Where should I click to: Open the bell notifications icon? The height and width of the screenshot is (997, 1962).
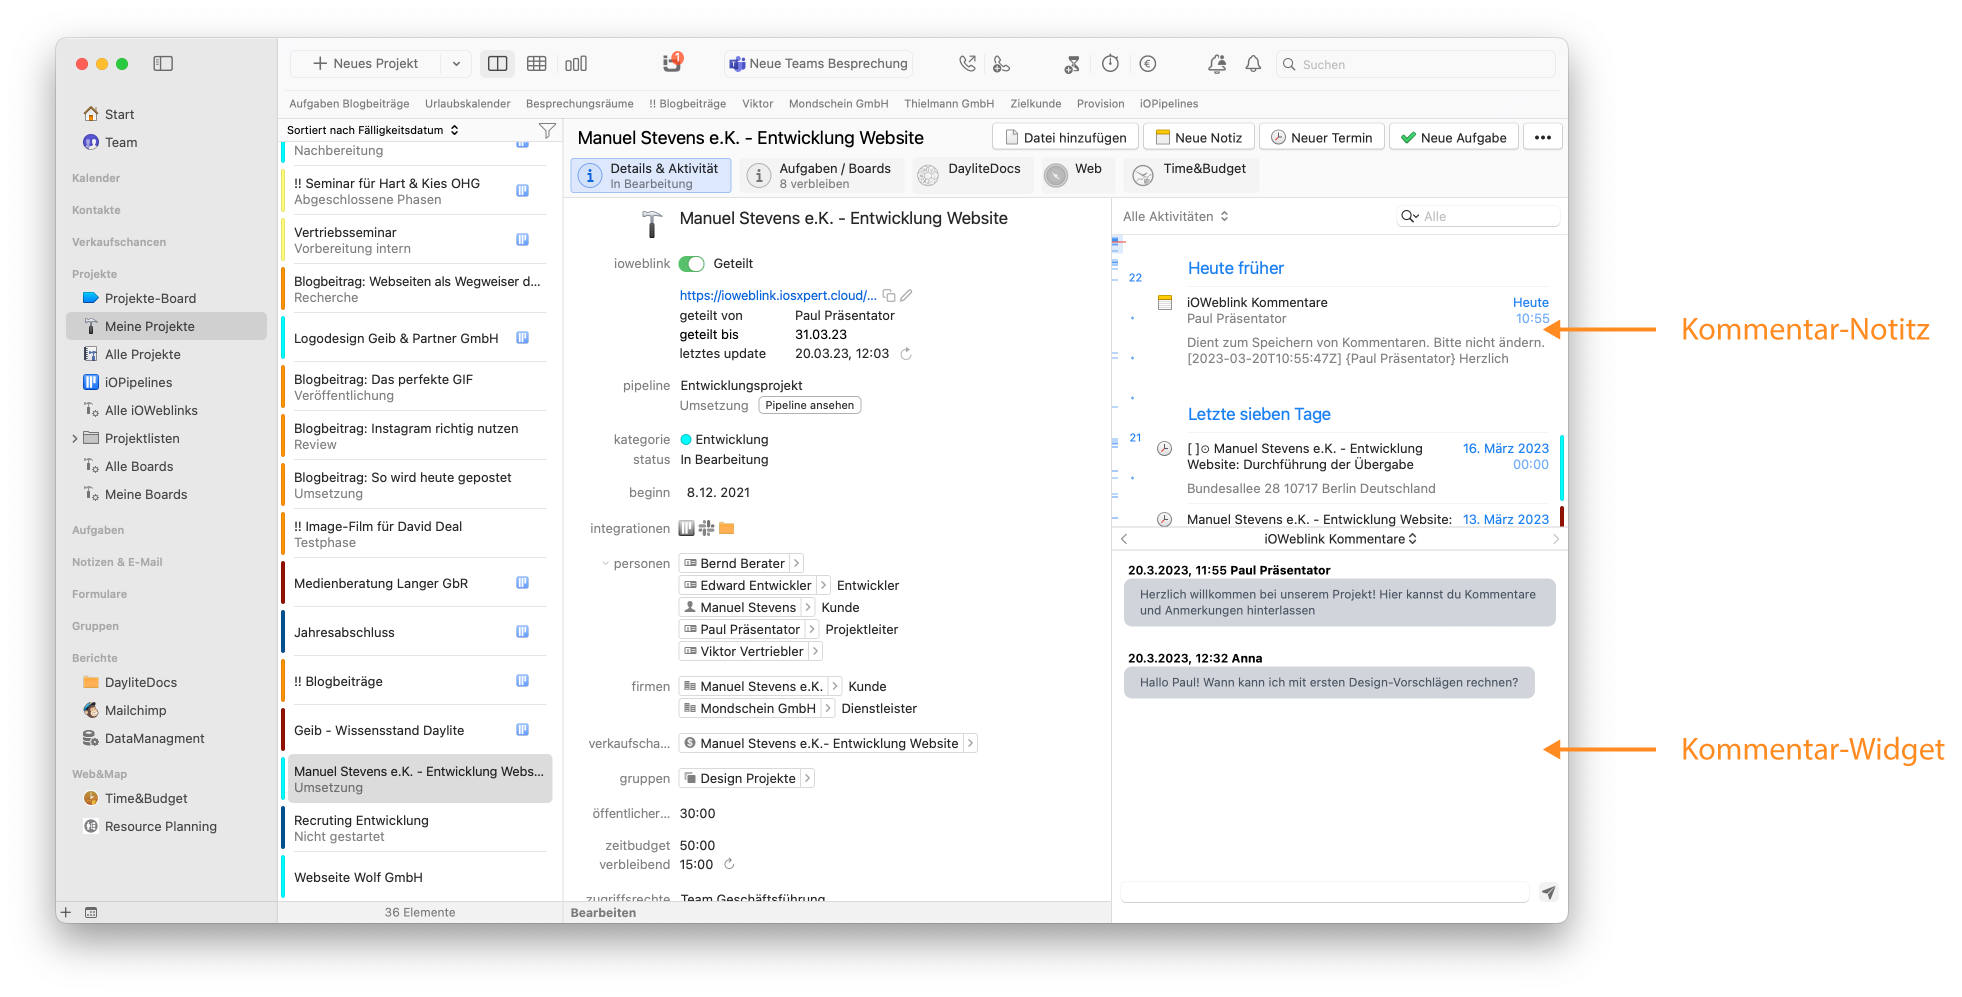[1253, 64]
